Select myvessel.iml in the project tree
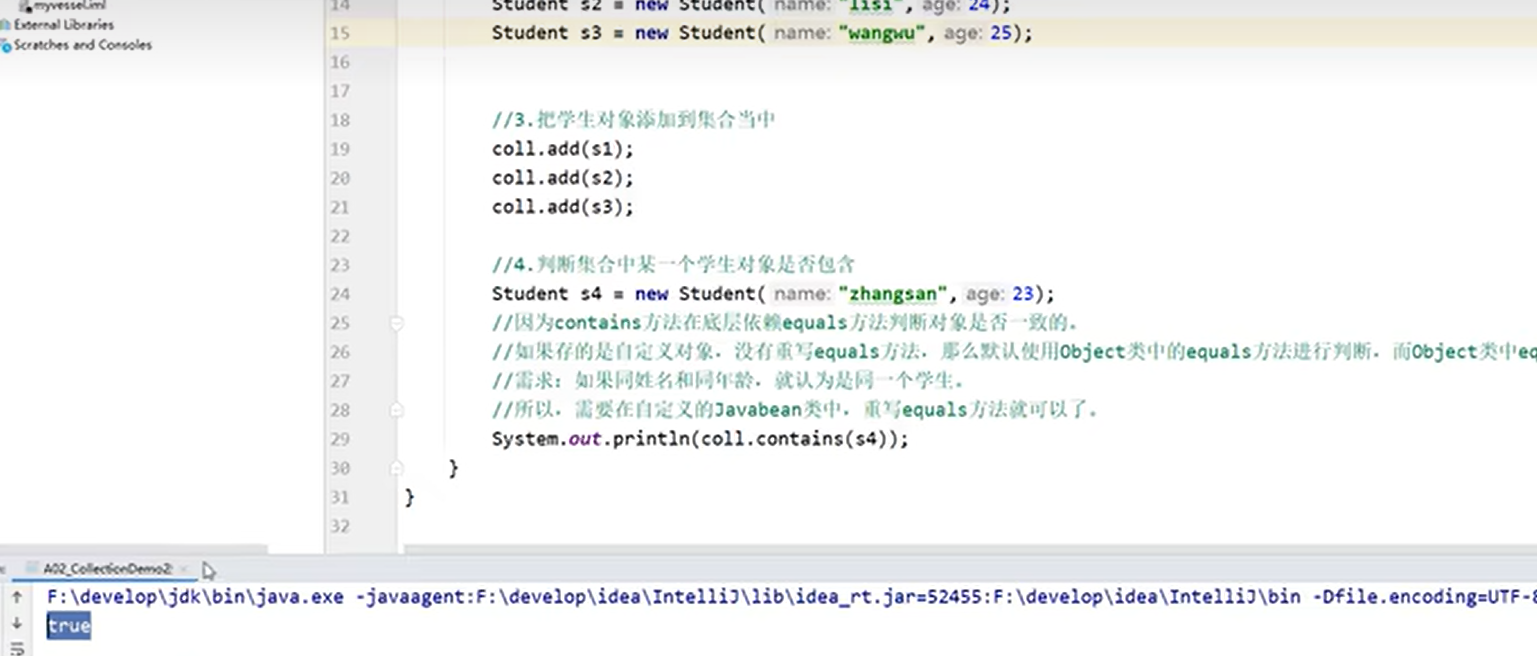Image resolution: width=1537 pixels, height=656 pixels. pyautogui.click(x=70, y=6)
